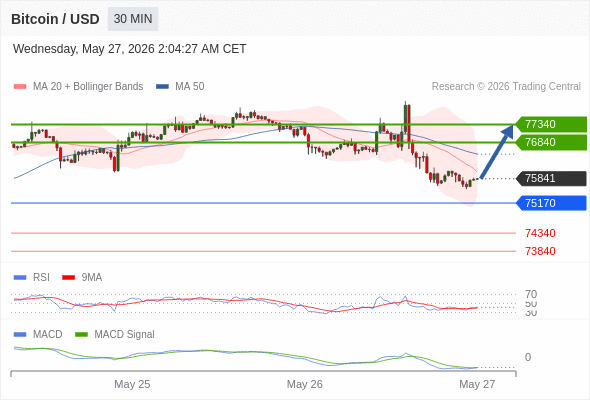This screenshot has width=590, height=400.
Task: Click the blue upward forecast arrow
Action: pos(497,152)
